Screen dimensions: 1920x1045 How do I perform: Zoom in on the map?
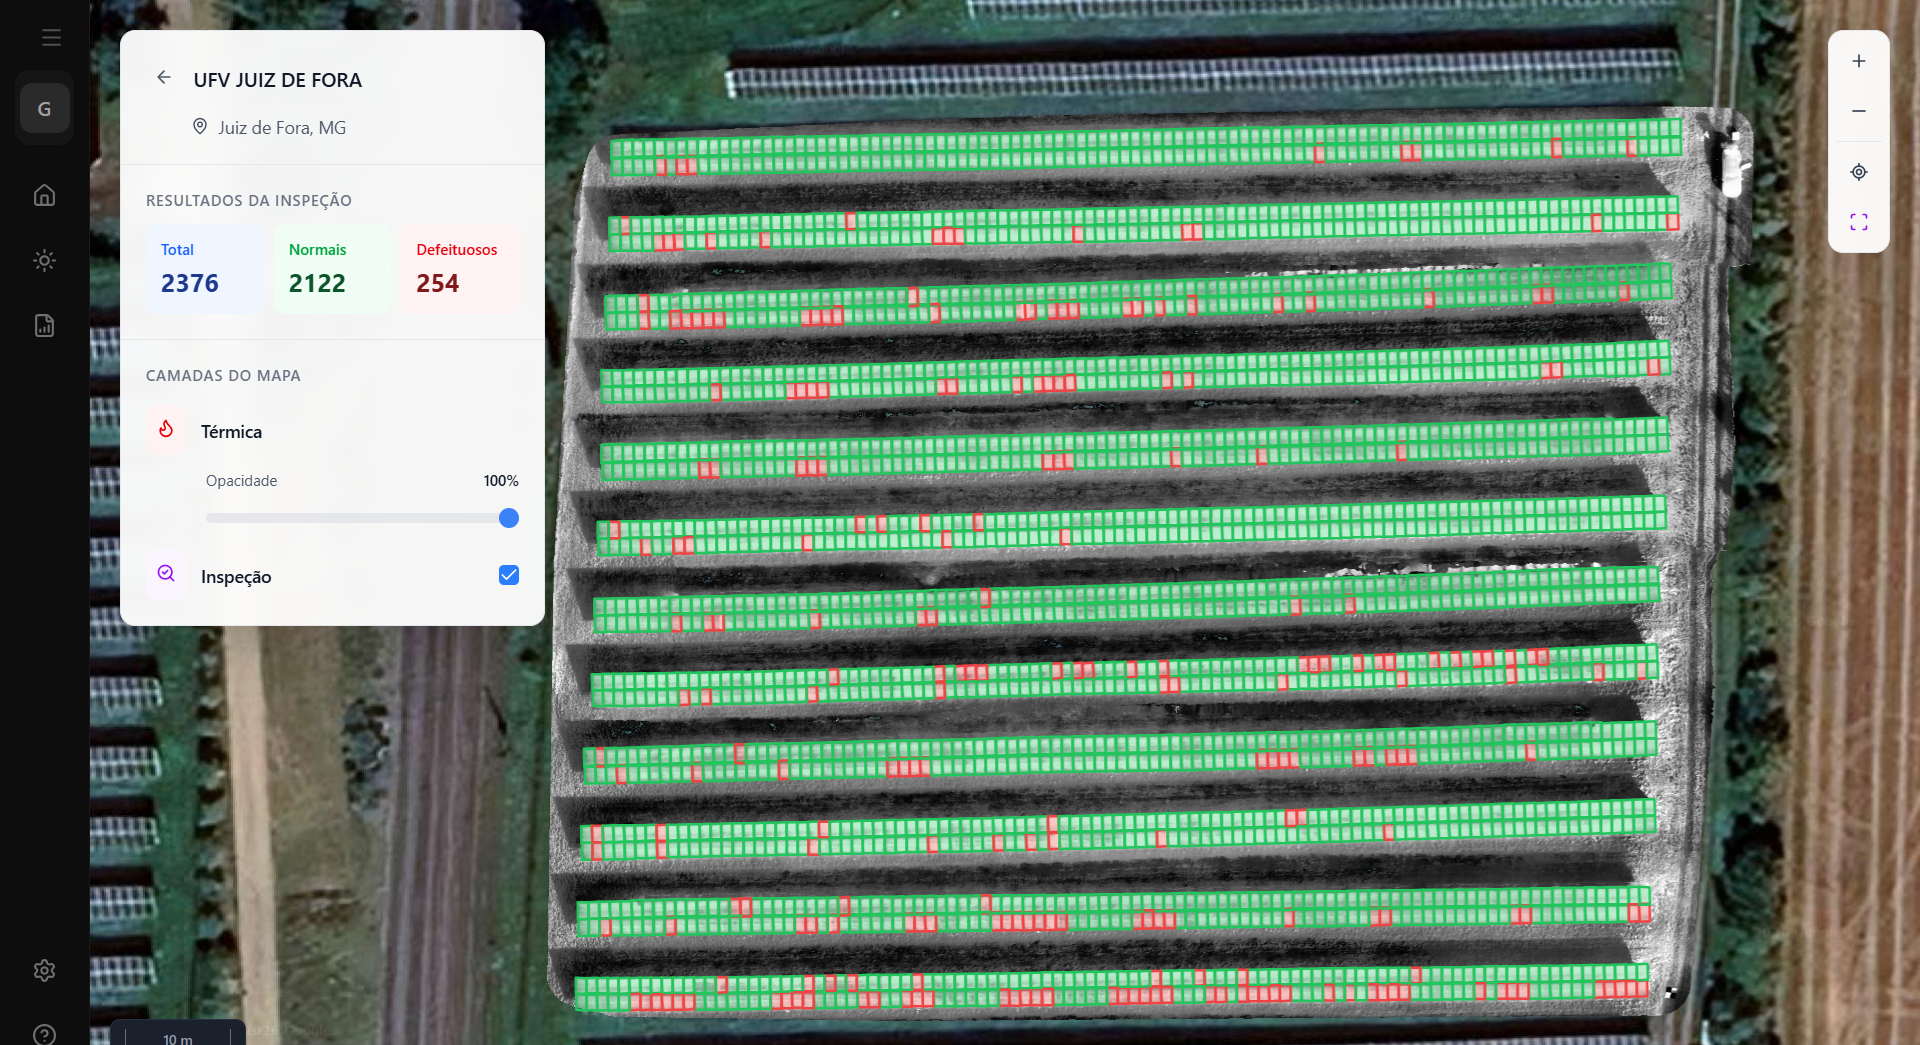pyautogui.click(x=1858, y=61)
